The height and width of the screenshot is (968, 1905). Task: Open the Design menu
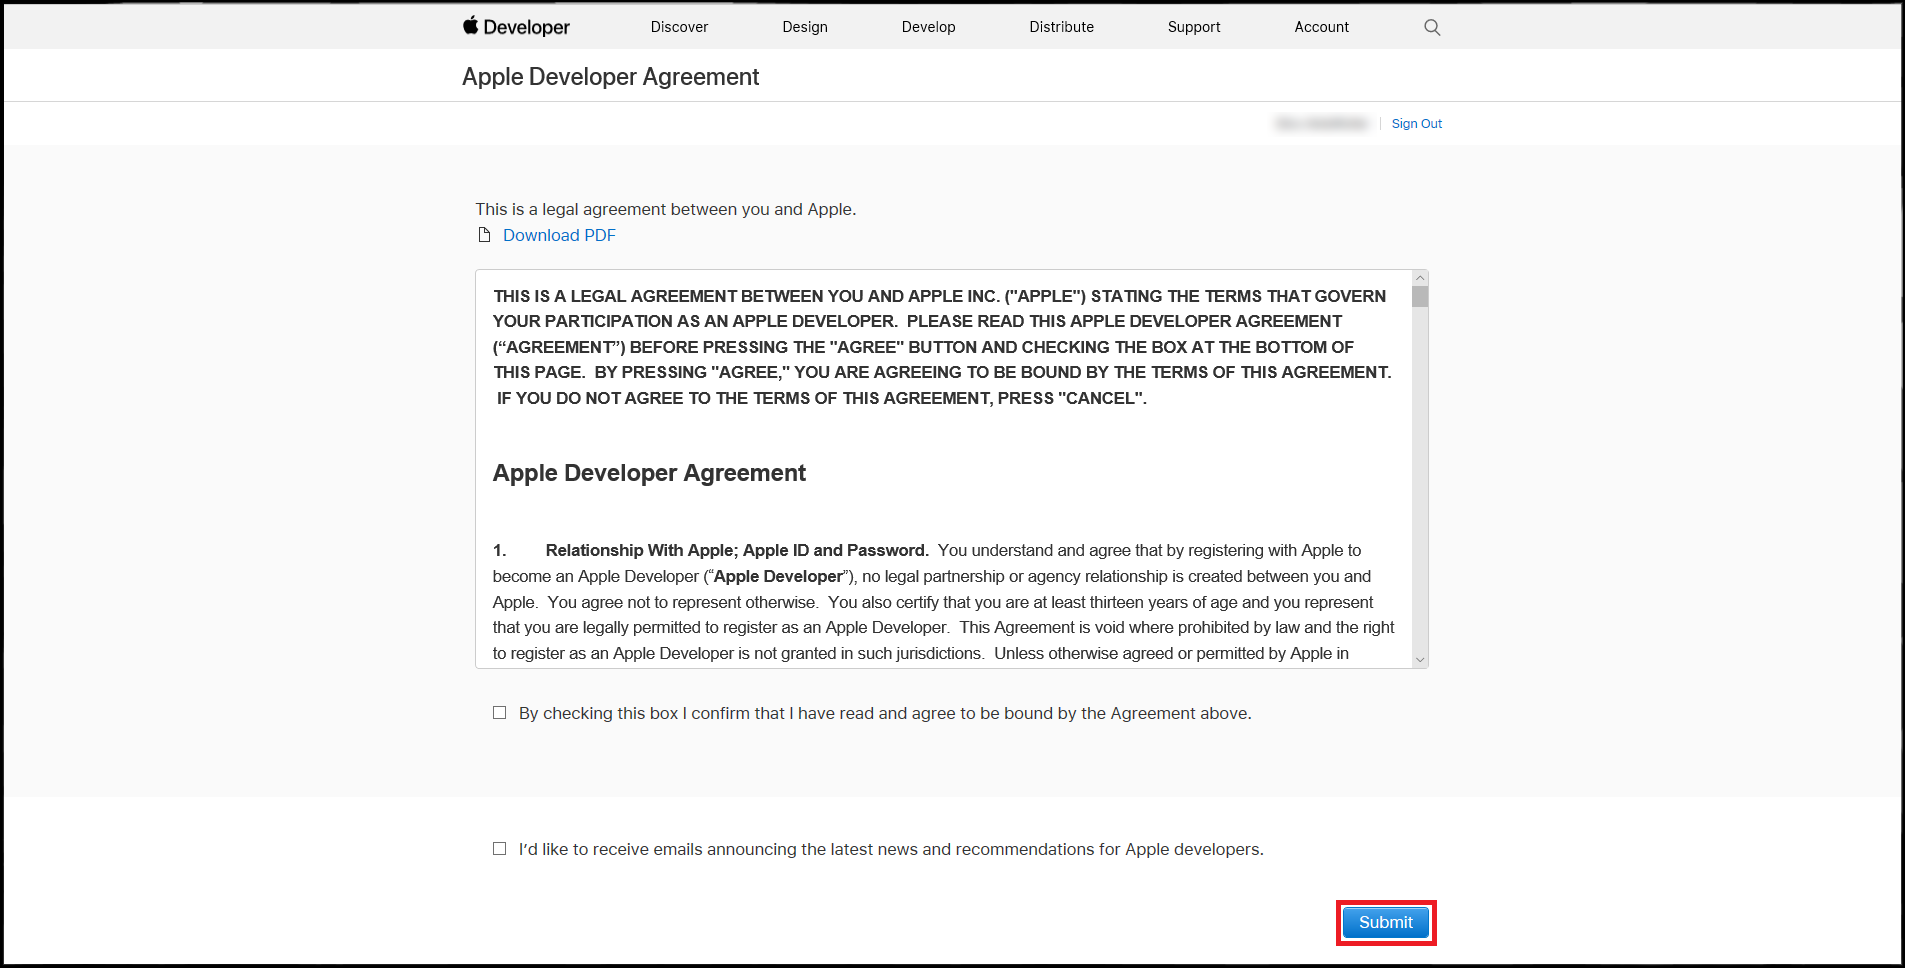pos(805,27)
